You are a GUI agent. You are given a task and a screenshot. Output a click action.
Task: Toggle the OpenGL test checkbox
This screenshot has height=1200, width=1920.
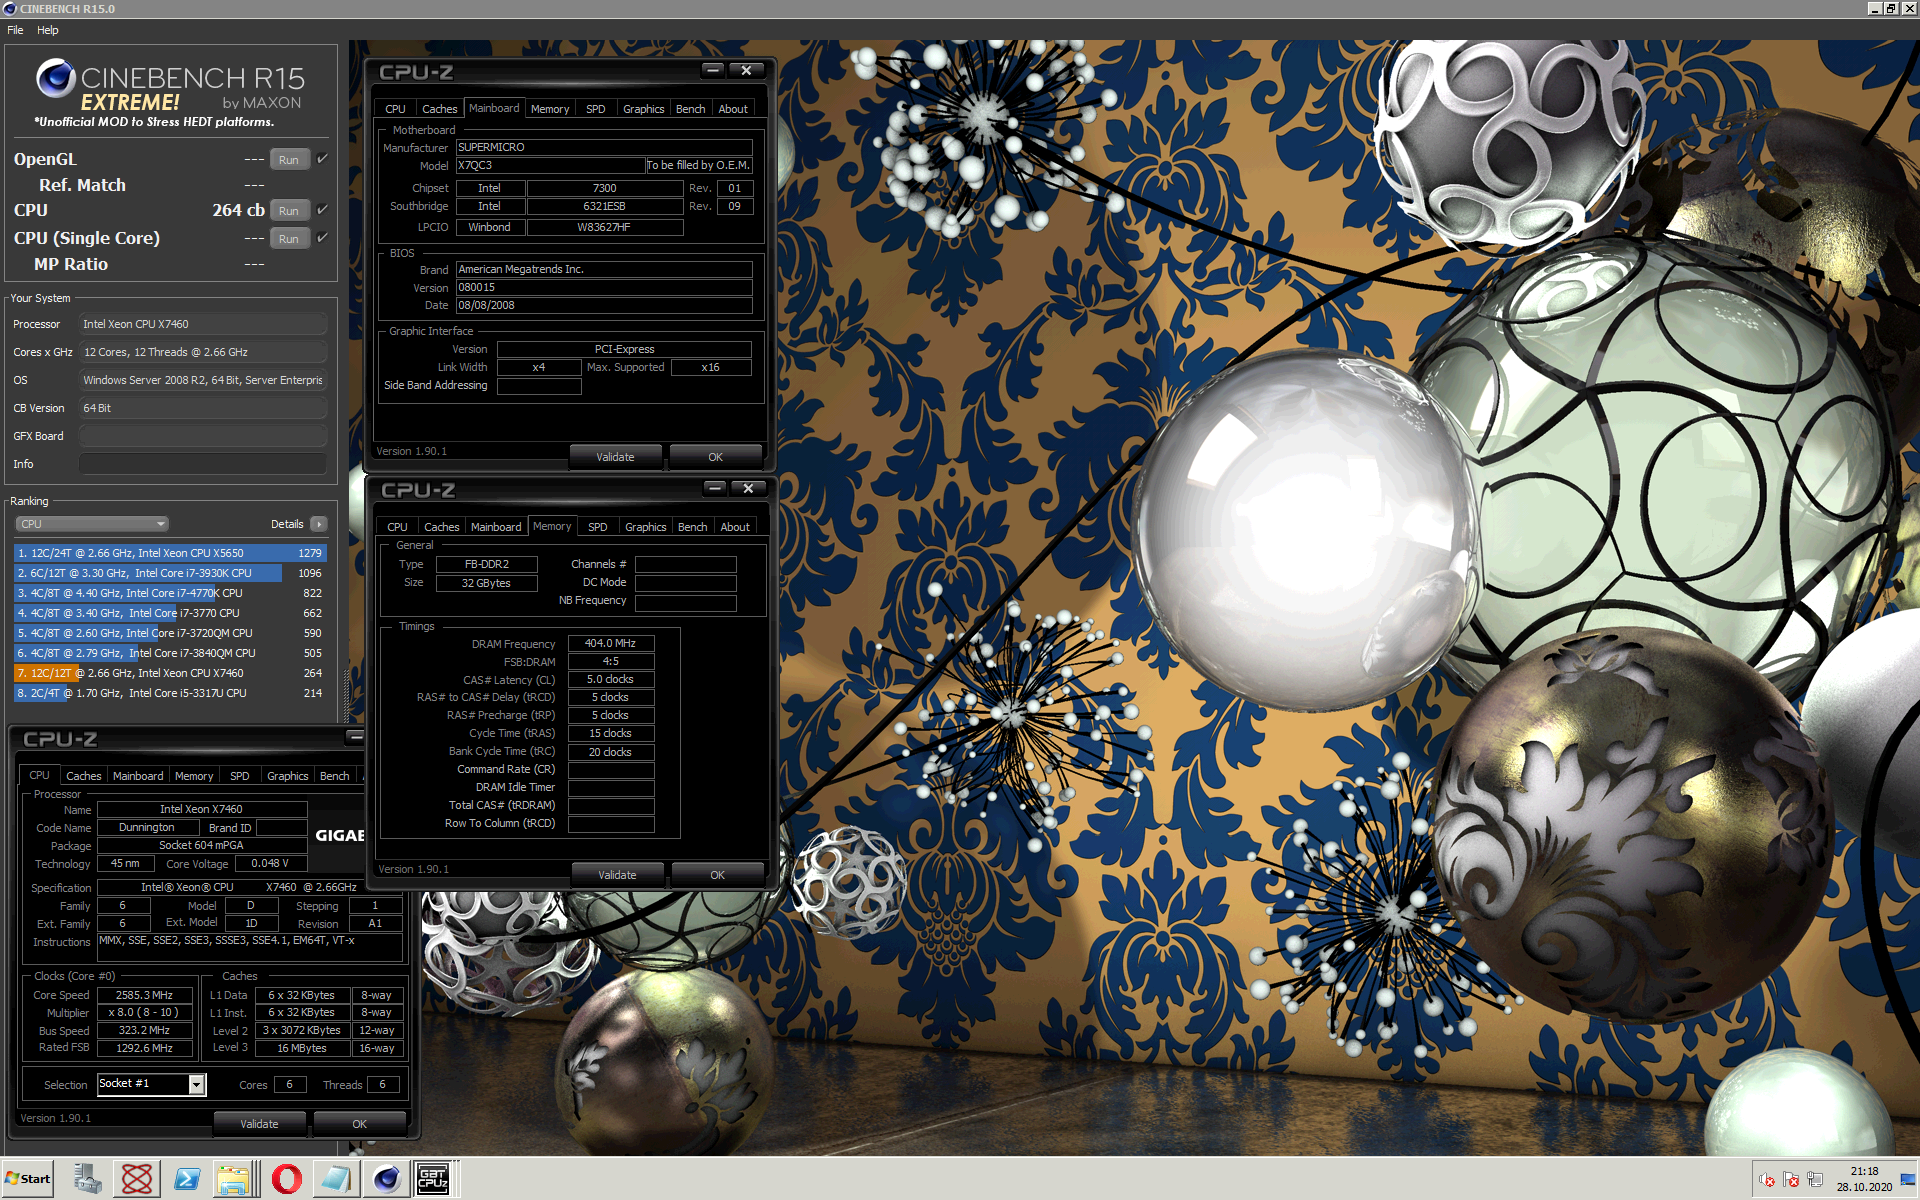[322, 159]
